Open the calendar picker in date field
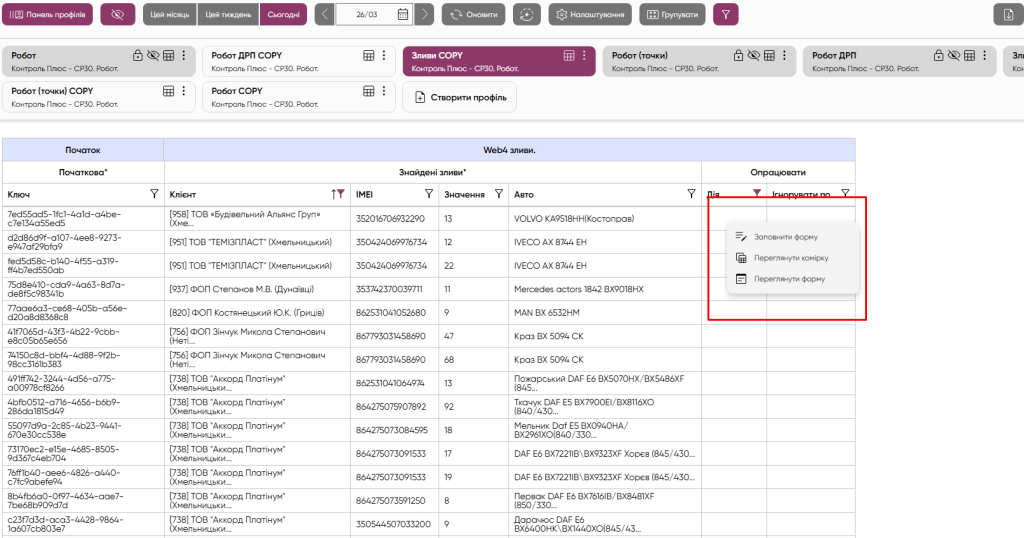Viewport: 1024px width, 538px height. point(403,14)
